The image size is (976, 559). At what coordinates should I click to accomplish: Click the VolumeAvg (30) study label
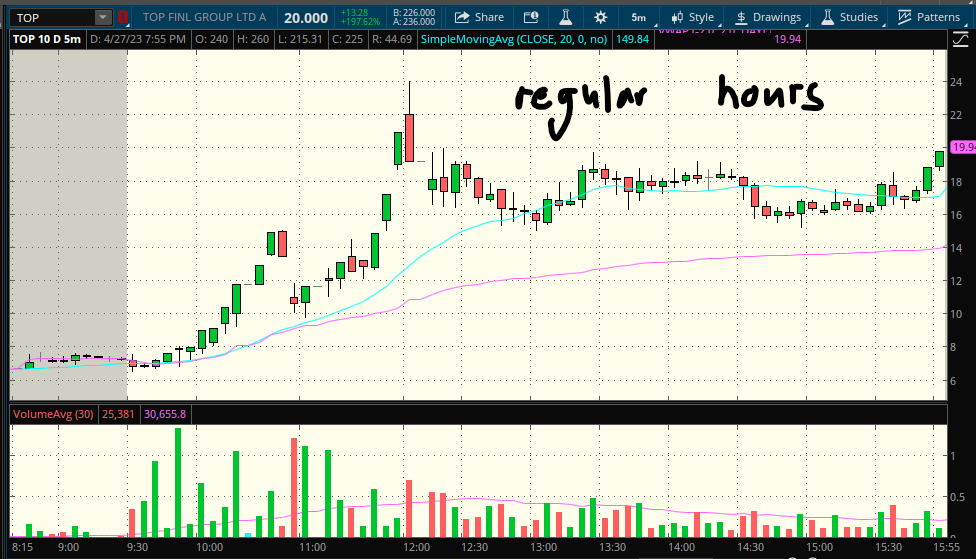54,414
